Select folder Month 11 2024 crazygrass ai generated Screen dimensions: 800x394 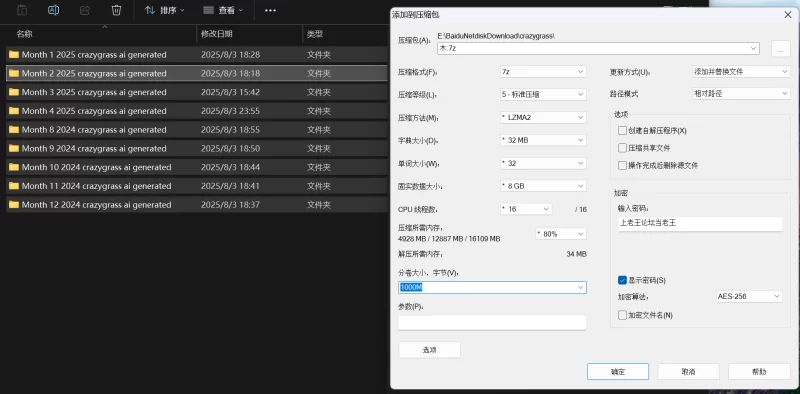tap(197, 186)
